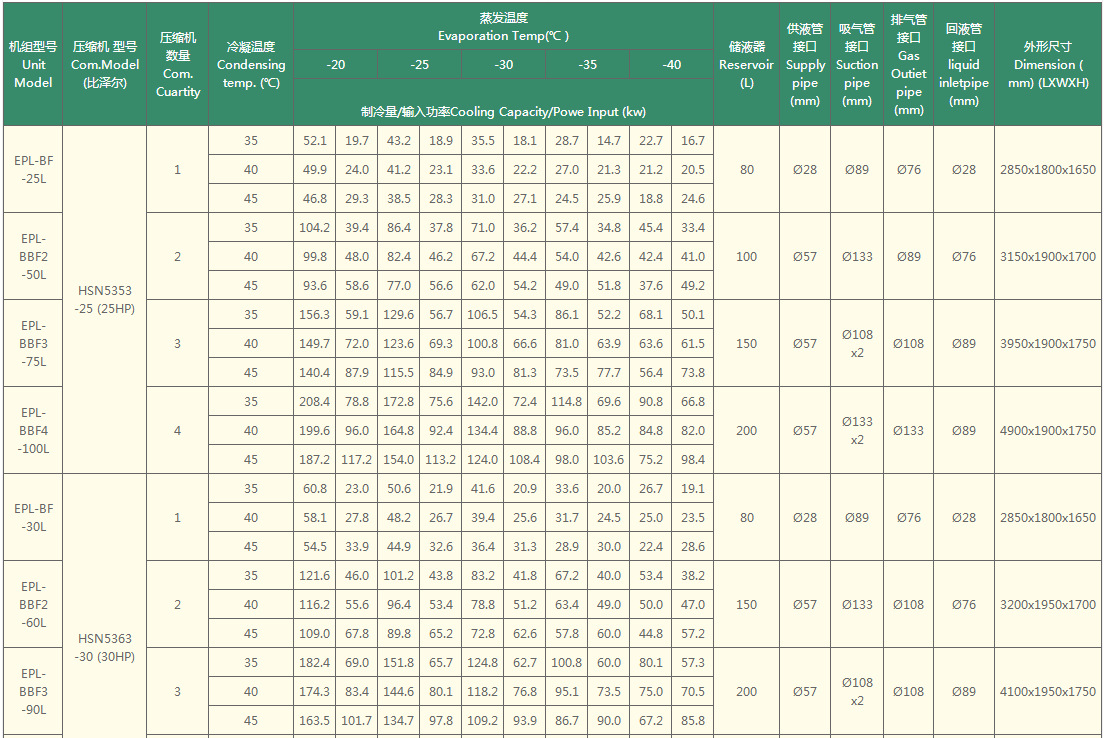Click the 156.3 cooling capacity value

coord(314,314)
